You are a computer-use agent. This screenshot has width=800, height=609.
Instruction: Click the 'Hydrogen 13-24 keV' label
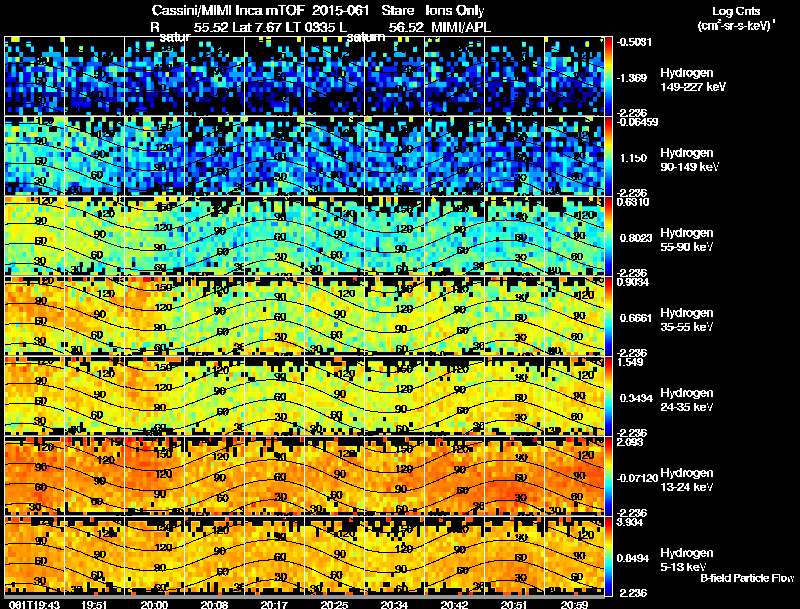click(x=687, y=480)
